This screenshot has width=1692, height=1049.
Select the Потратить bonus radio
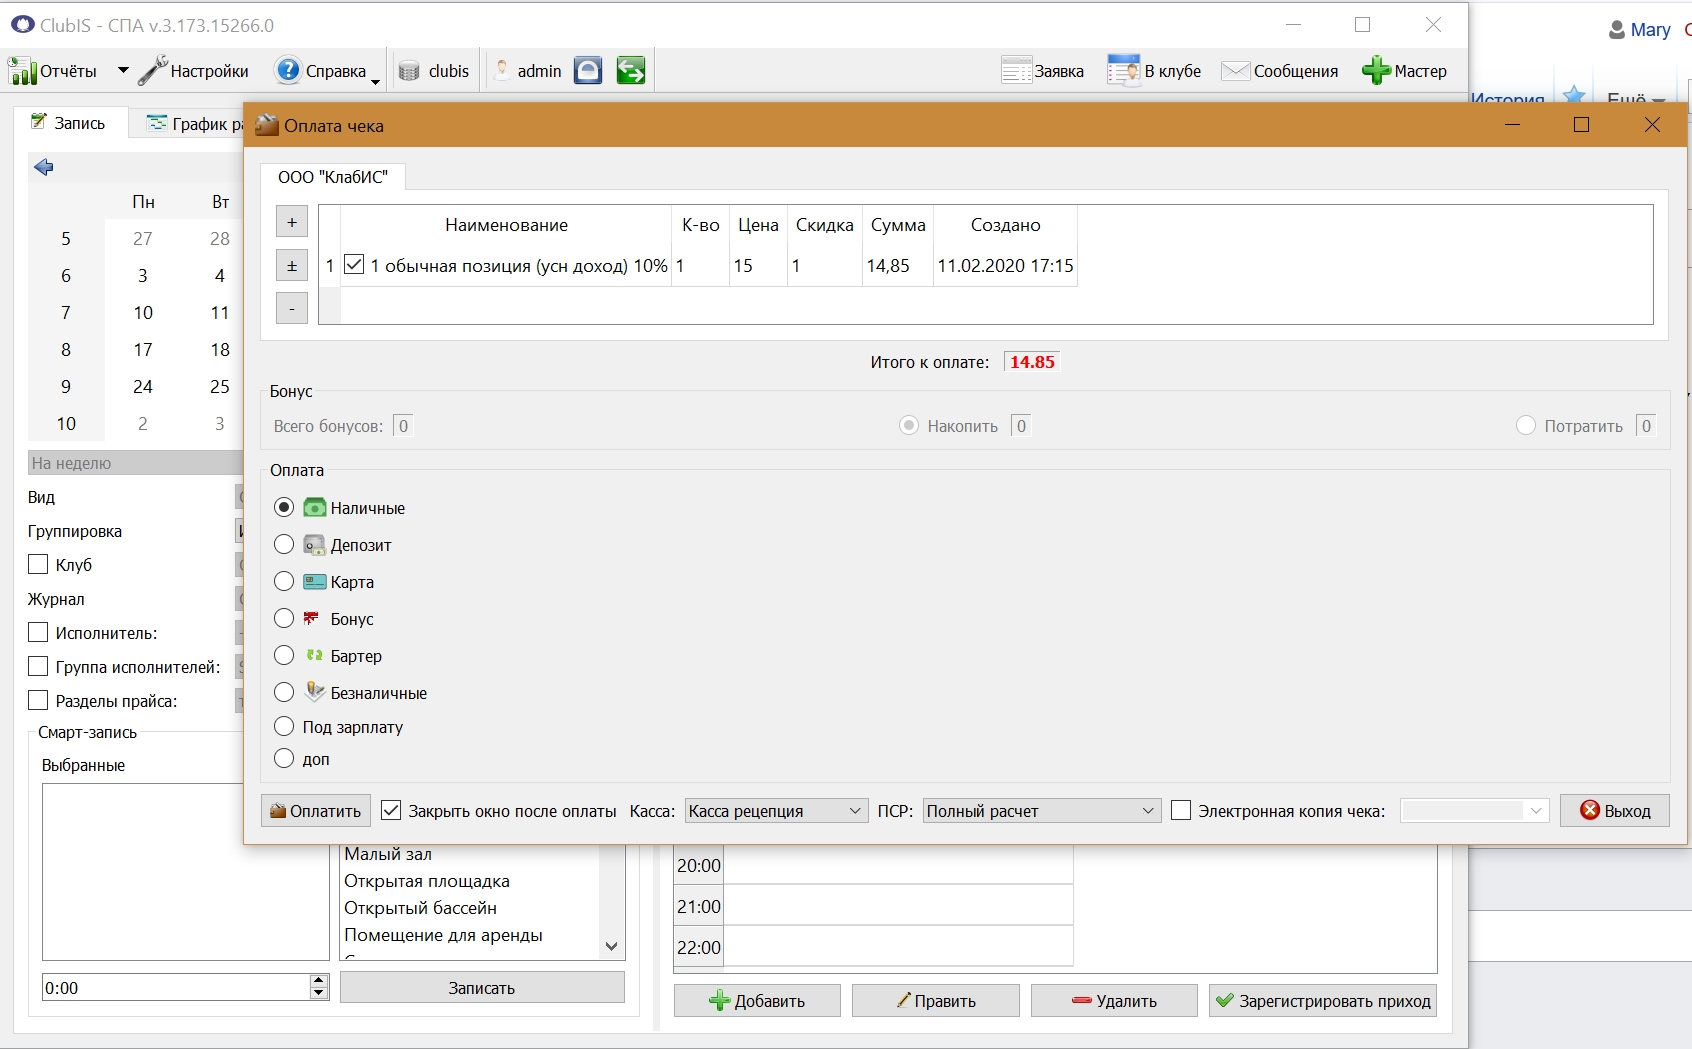tap(1526, 425)
